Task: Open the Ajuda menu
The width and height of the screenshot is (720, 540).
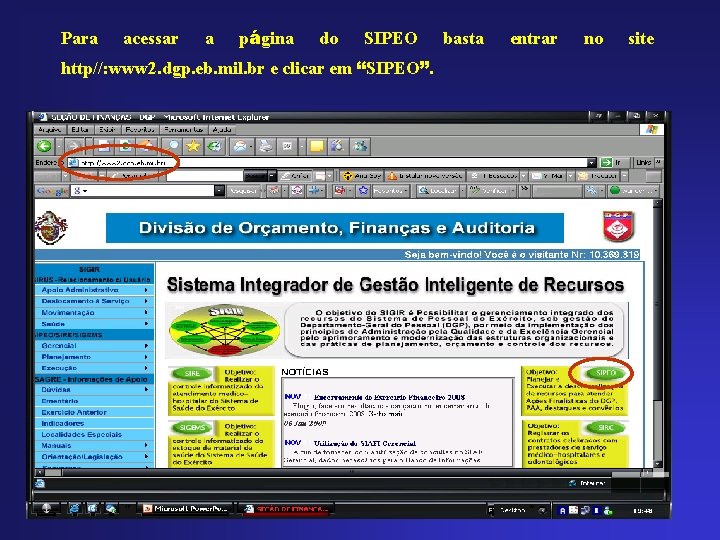Action: [x=222, y=130]
